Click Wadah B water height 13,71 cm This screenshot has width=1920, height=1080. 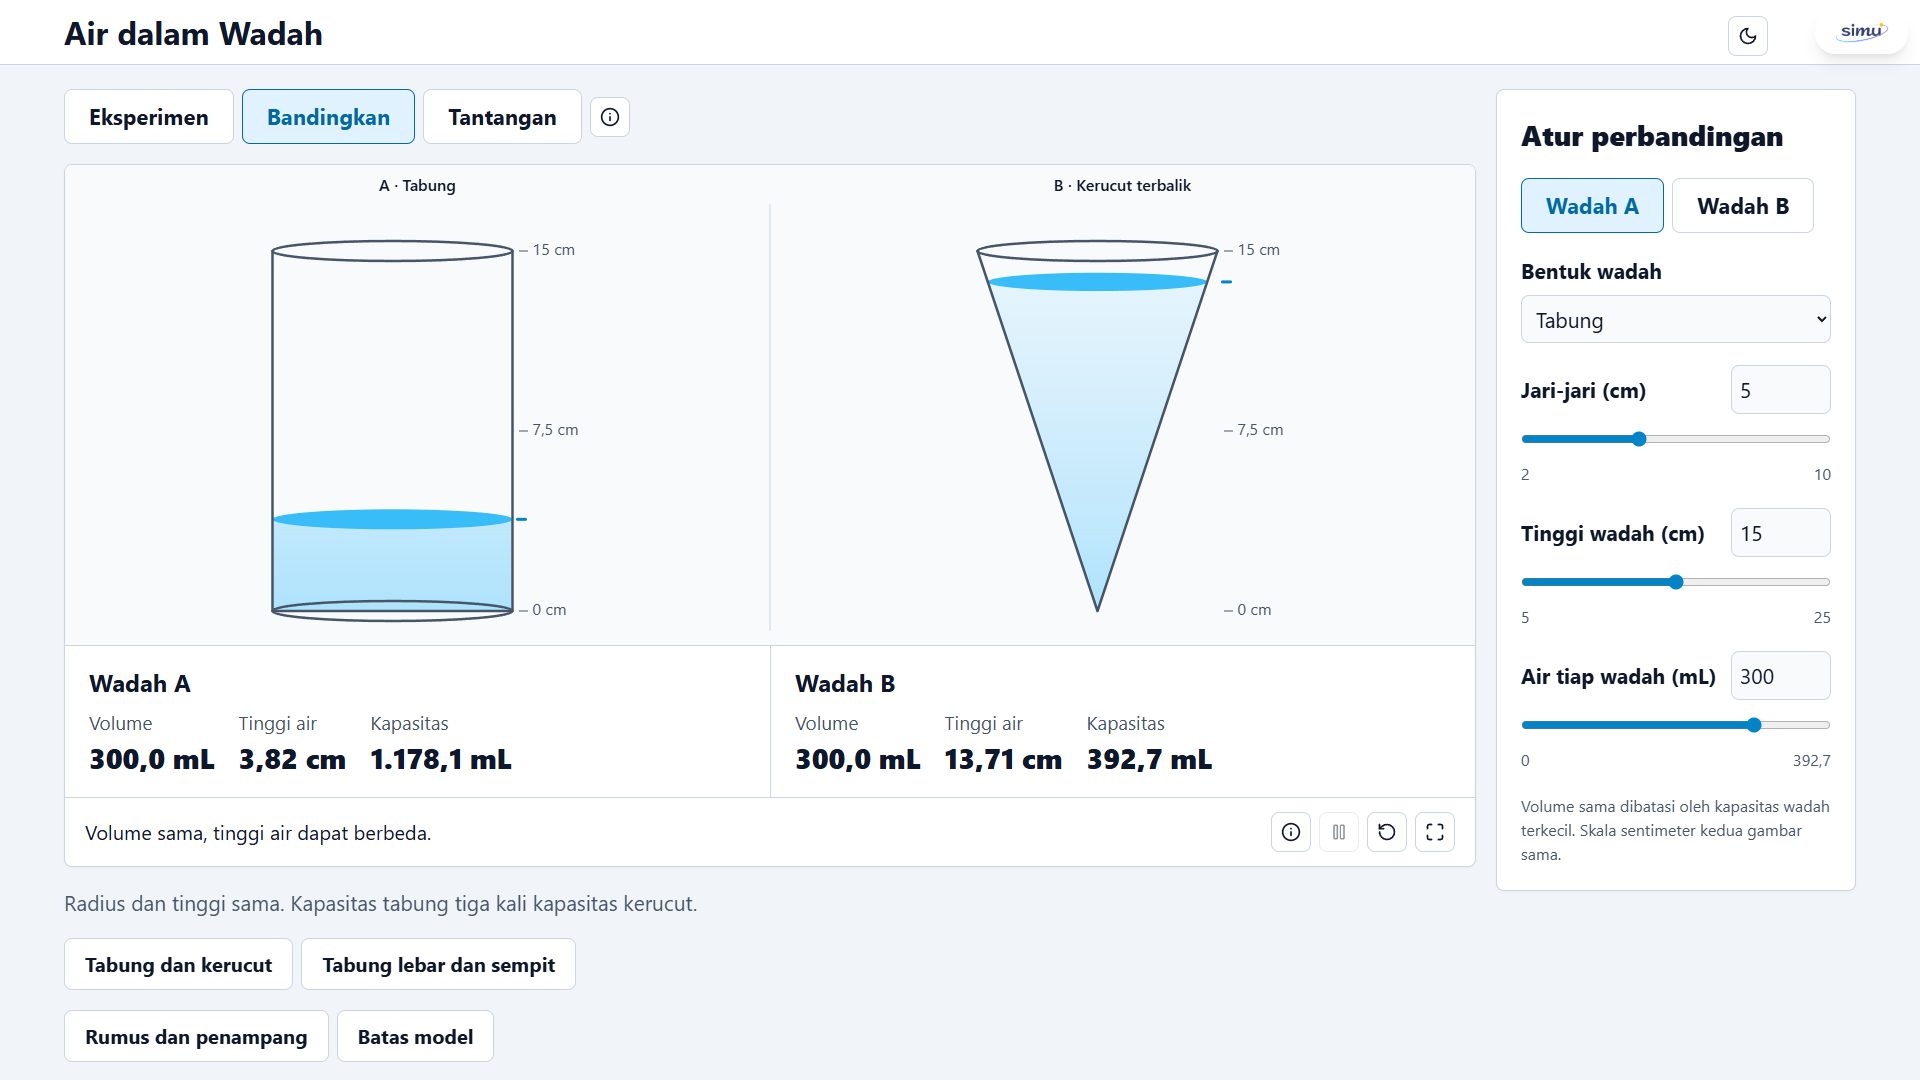point(1003,760)
